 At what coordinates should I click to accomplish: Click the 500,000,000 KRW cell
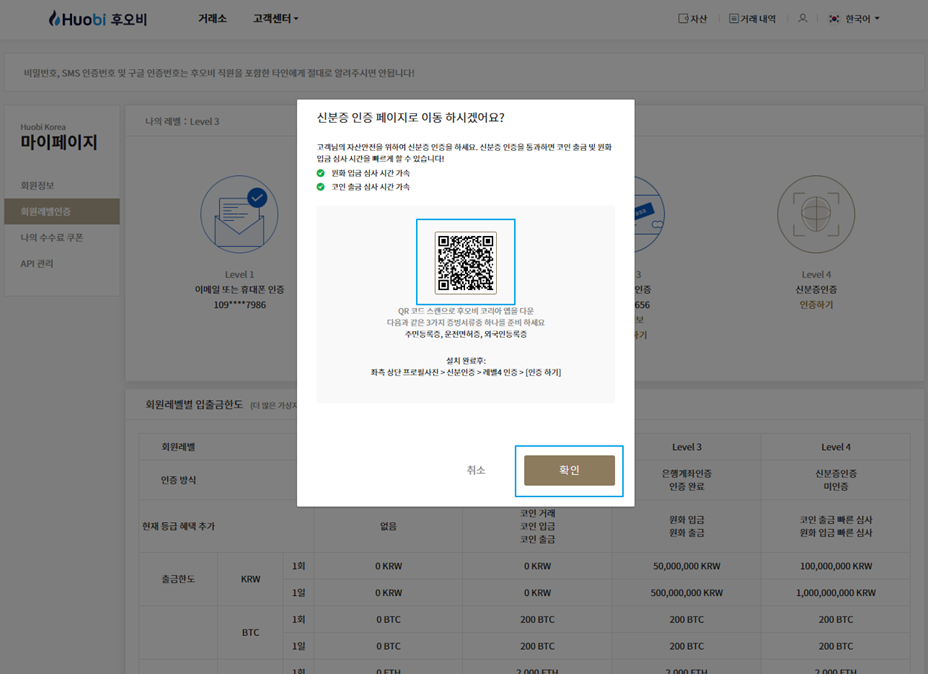point(687,592)
